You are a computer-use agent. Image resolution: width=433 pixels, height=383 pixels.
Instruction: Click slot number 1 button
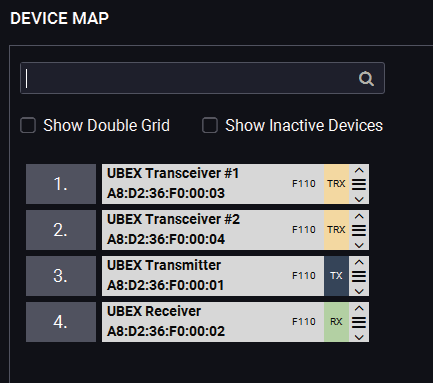pyautogui.click(x=61, y=184)
